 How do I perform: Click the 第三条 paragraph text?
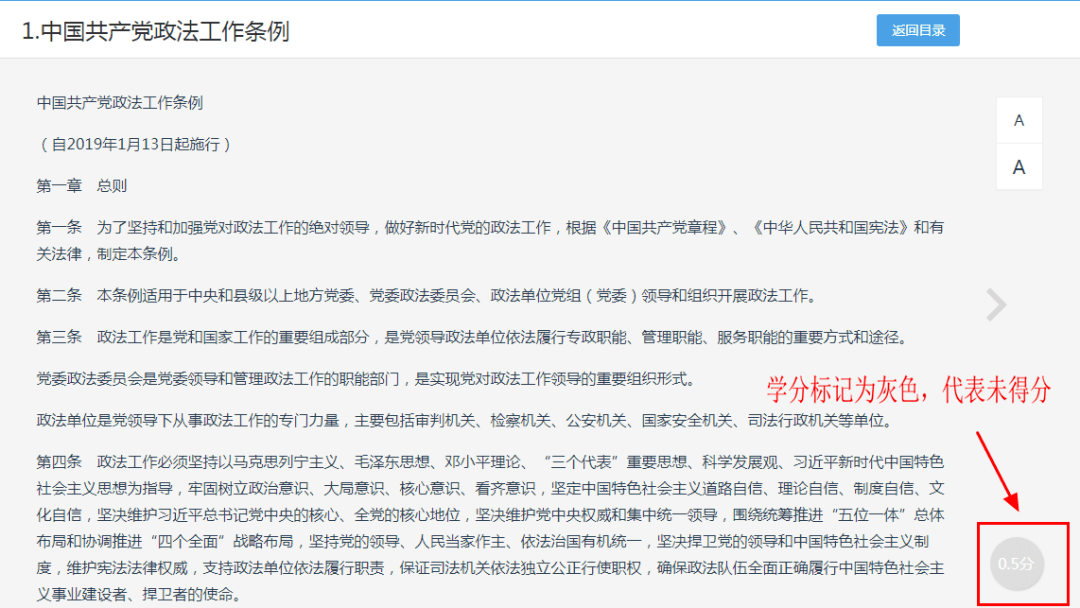[470, 338]
